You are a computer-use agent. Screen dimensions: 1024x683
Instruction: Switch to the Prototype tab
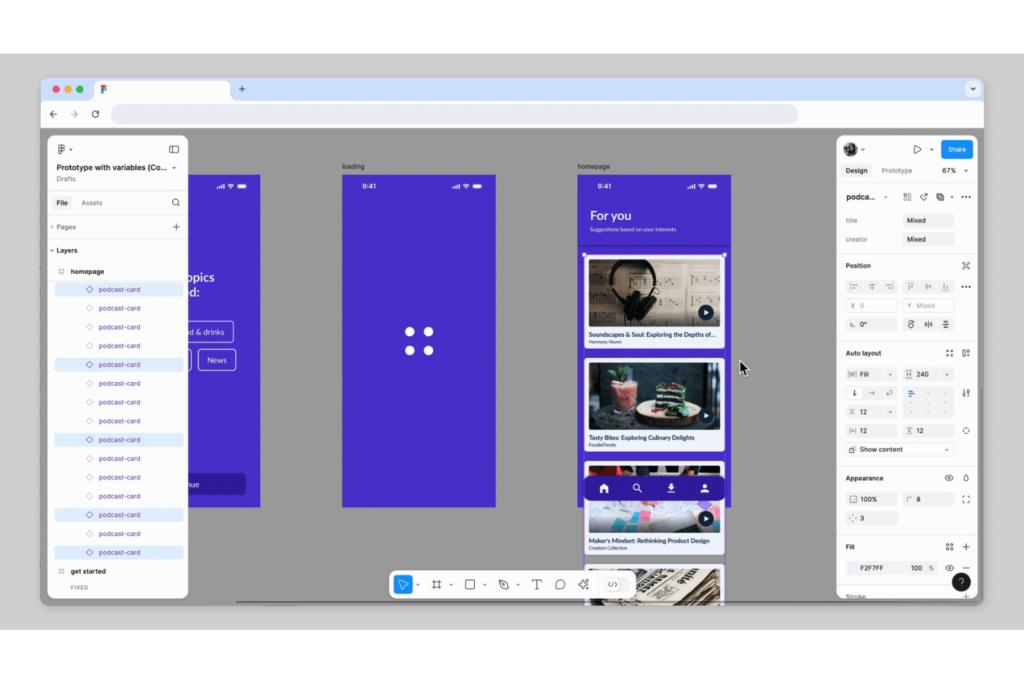point(897,170)
